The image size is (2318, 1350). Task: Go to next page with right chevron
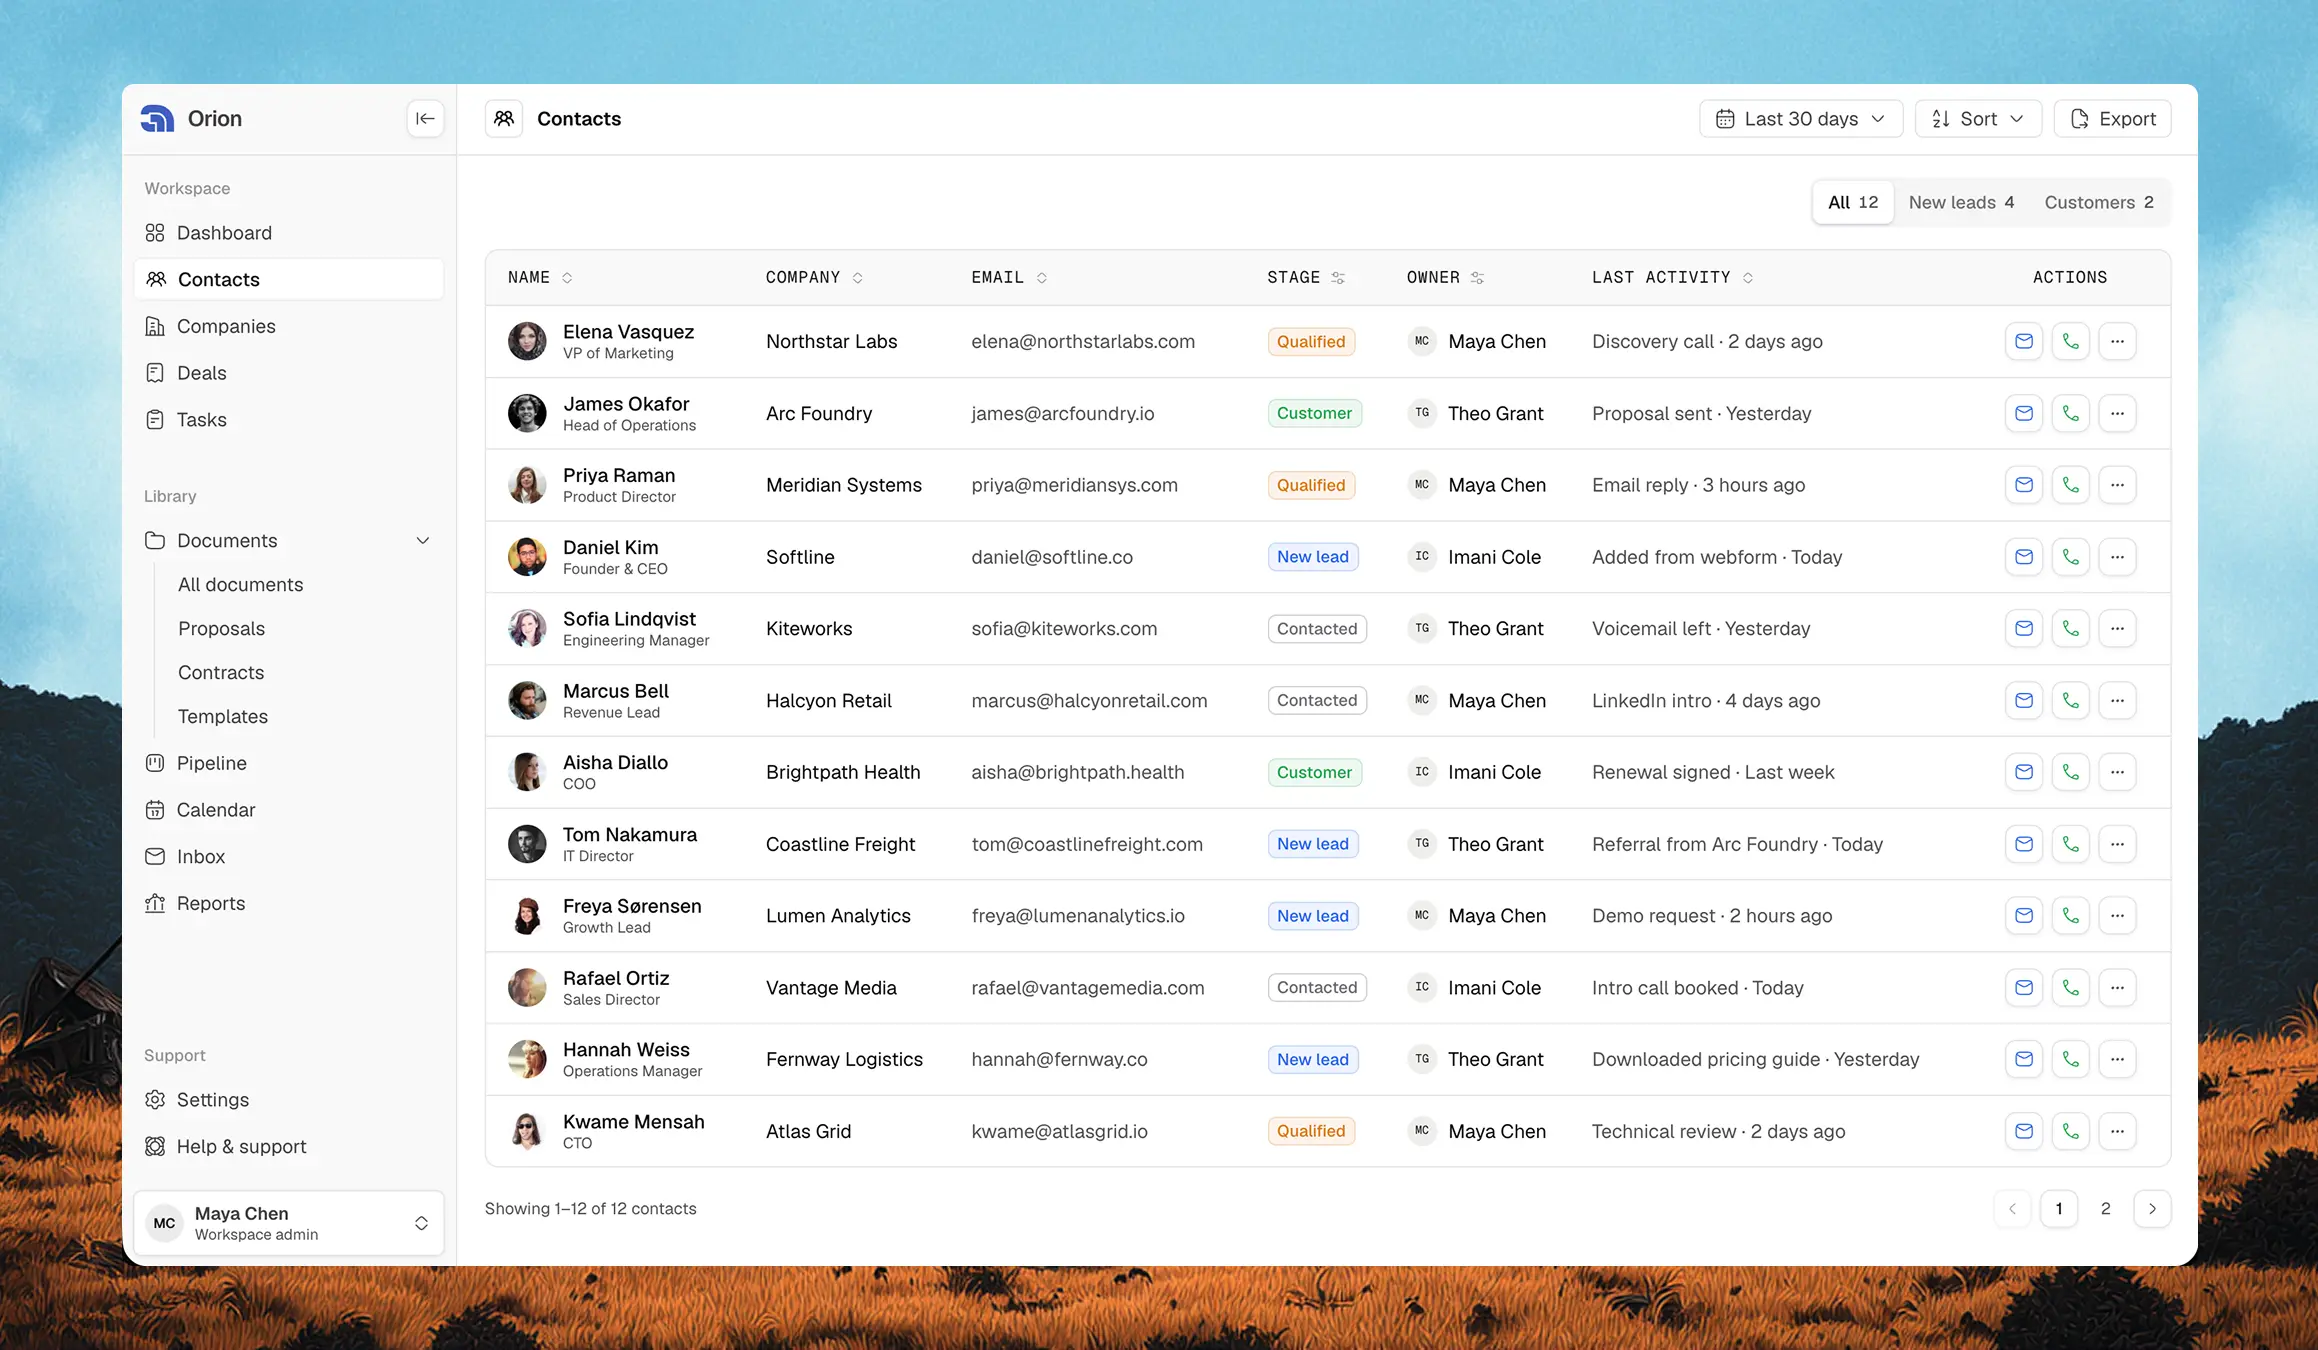(2152, 1209)
